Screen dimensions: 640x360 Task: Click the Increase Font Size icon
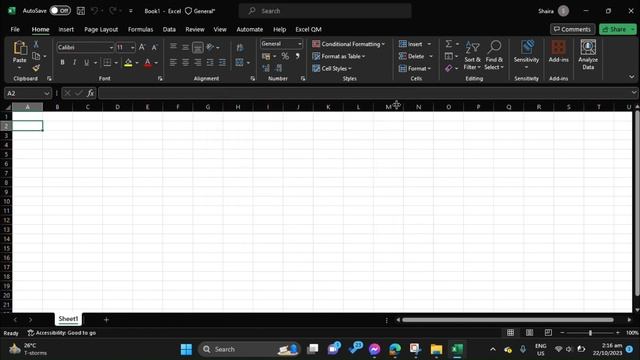point(142,47)
